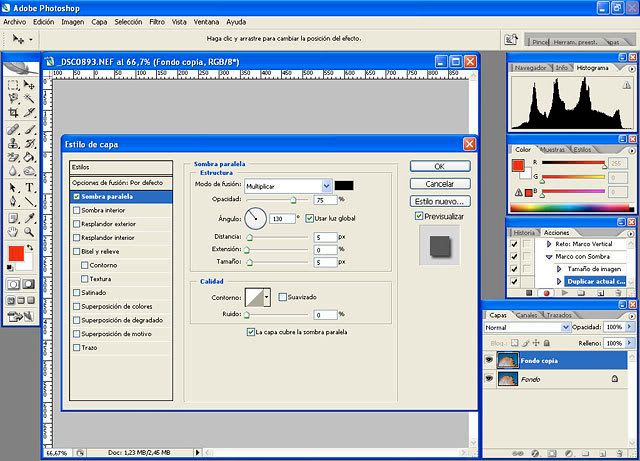Open the Ventana menu
640x461 pixels.
pyautogui.click(x=206, y=22)
